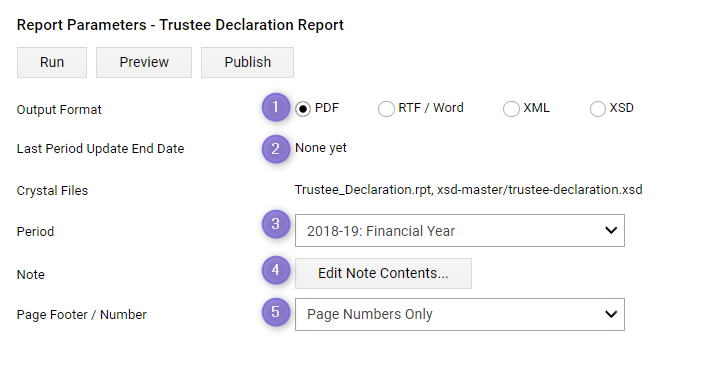
Task: Preview the report
Action: (x=144, y=62)
